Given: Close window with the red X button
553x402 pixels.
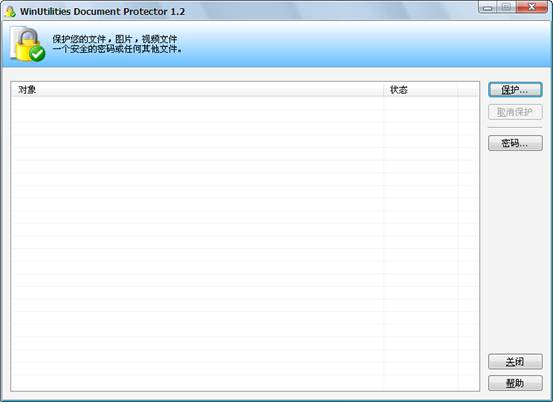Looking at the screenshot, I should click(532, 7).
